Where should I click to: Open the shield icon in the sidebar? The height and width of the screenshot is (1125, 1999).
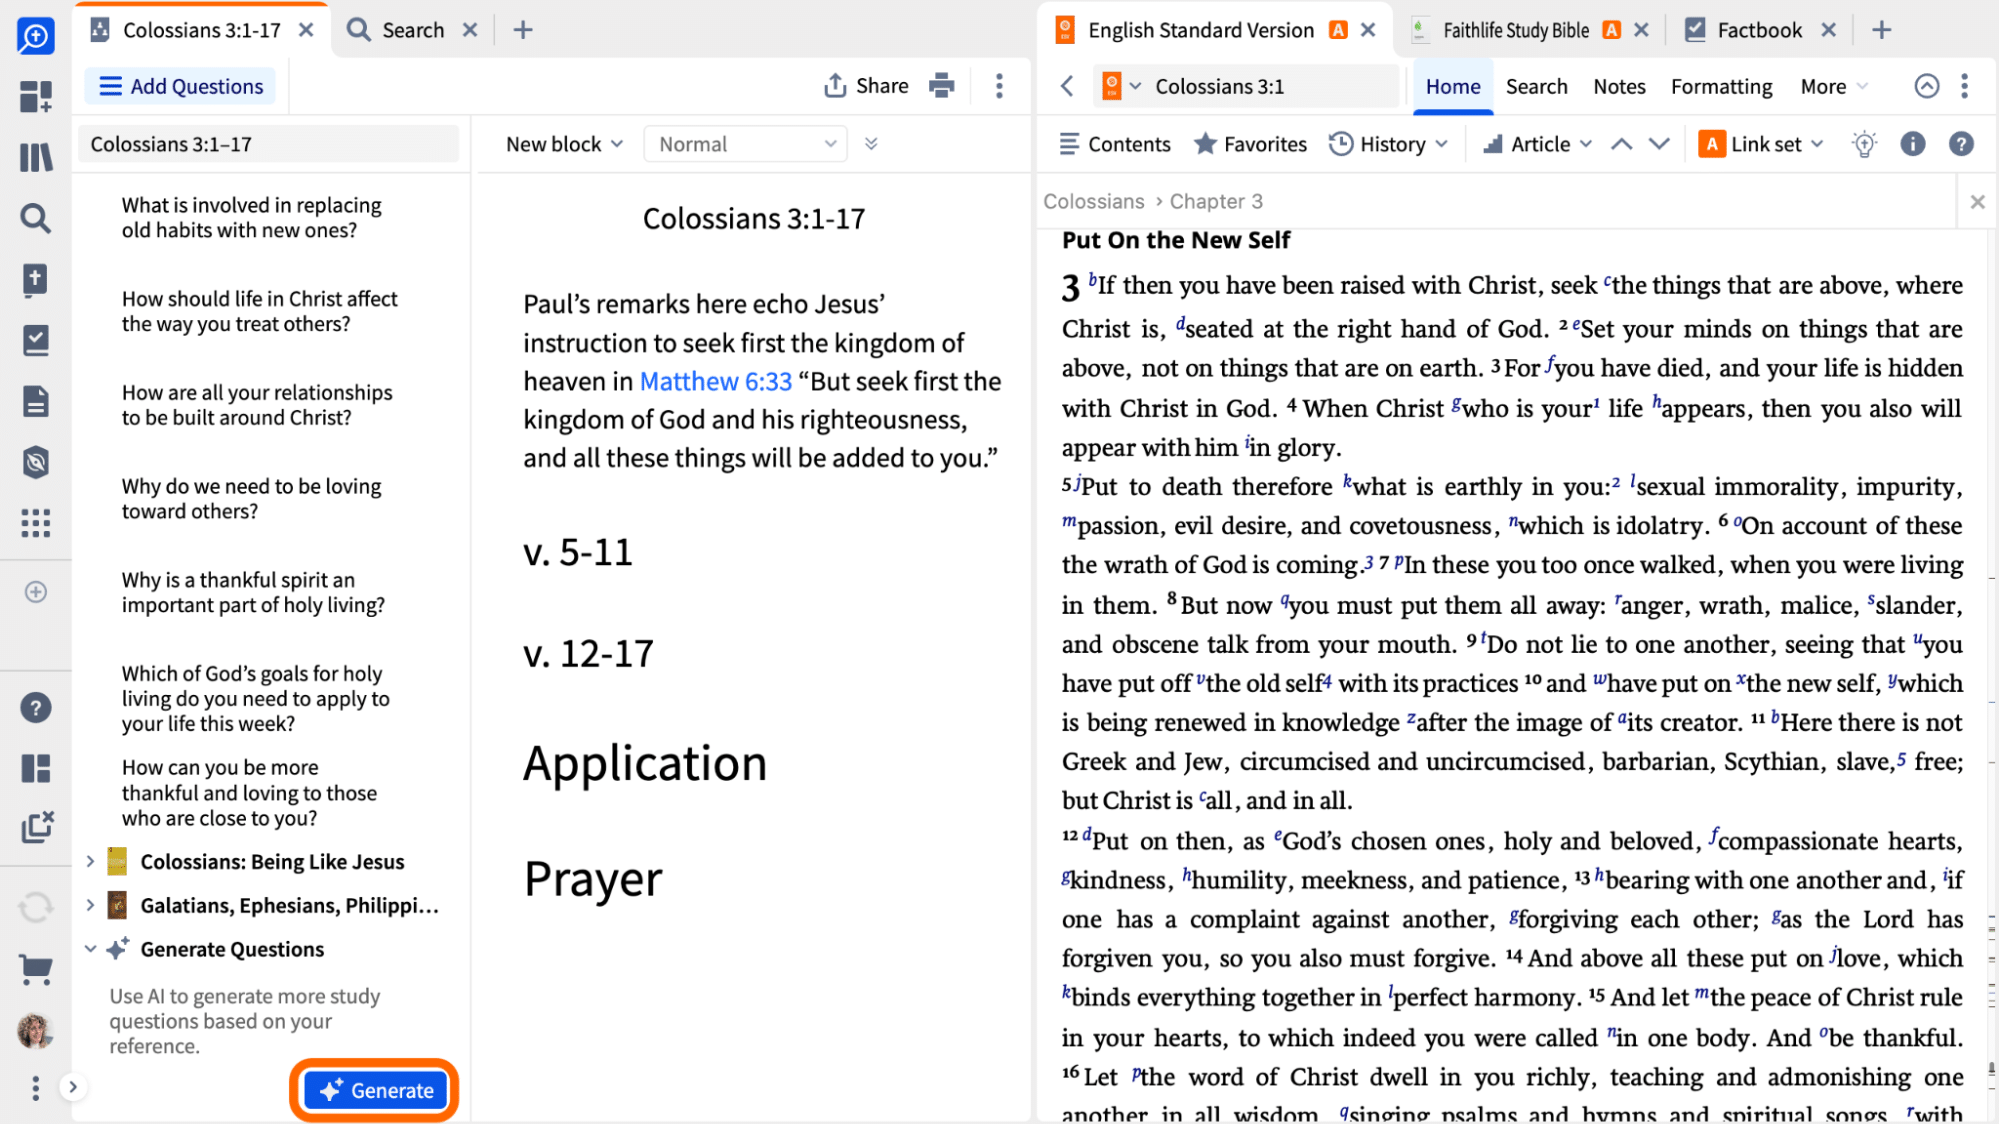pos(35,462)
